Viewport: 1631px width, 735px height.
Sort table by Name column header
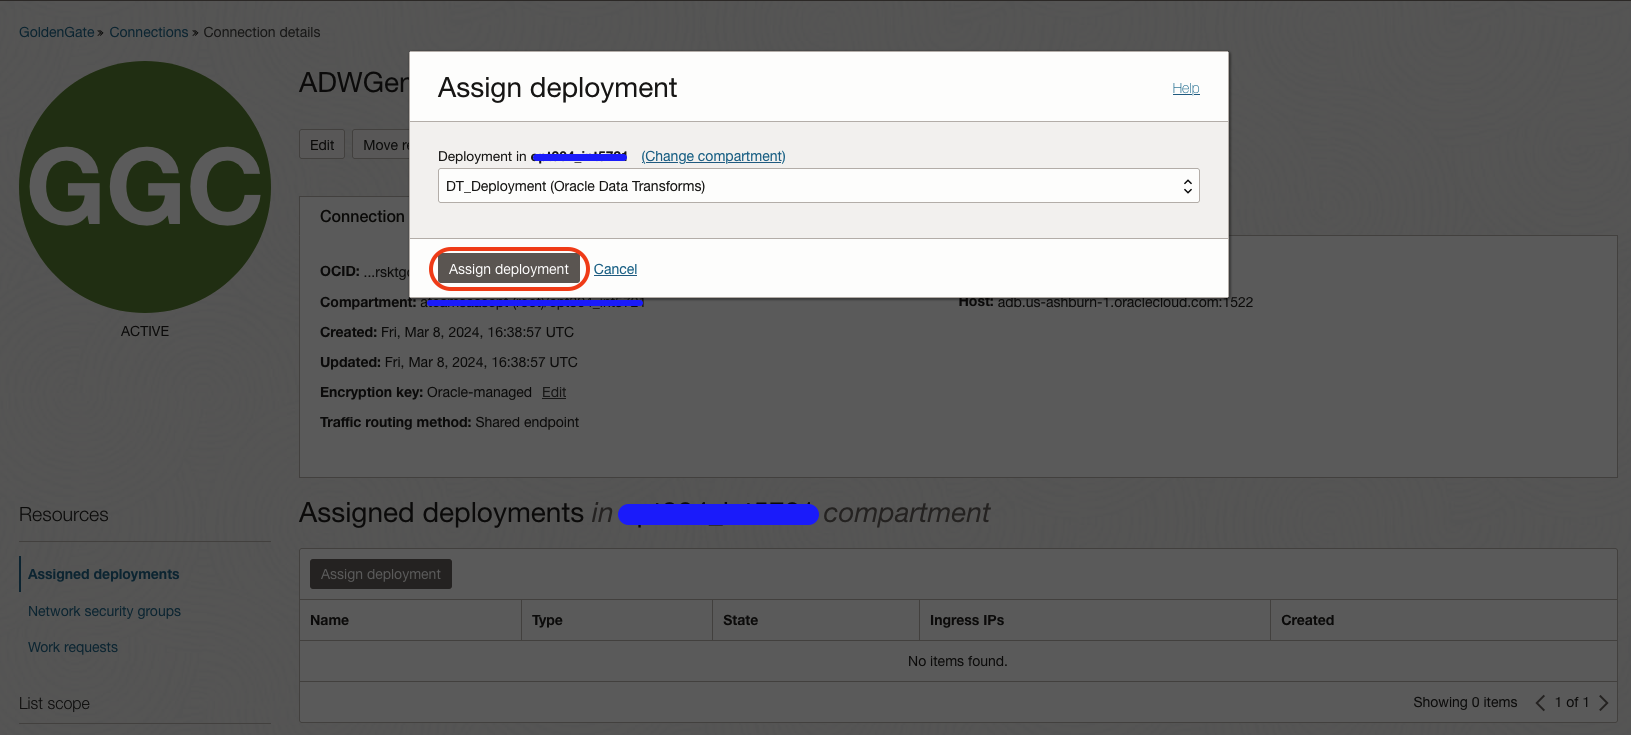click(x=329, y=620)
